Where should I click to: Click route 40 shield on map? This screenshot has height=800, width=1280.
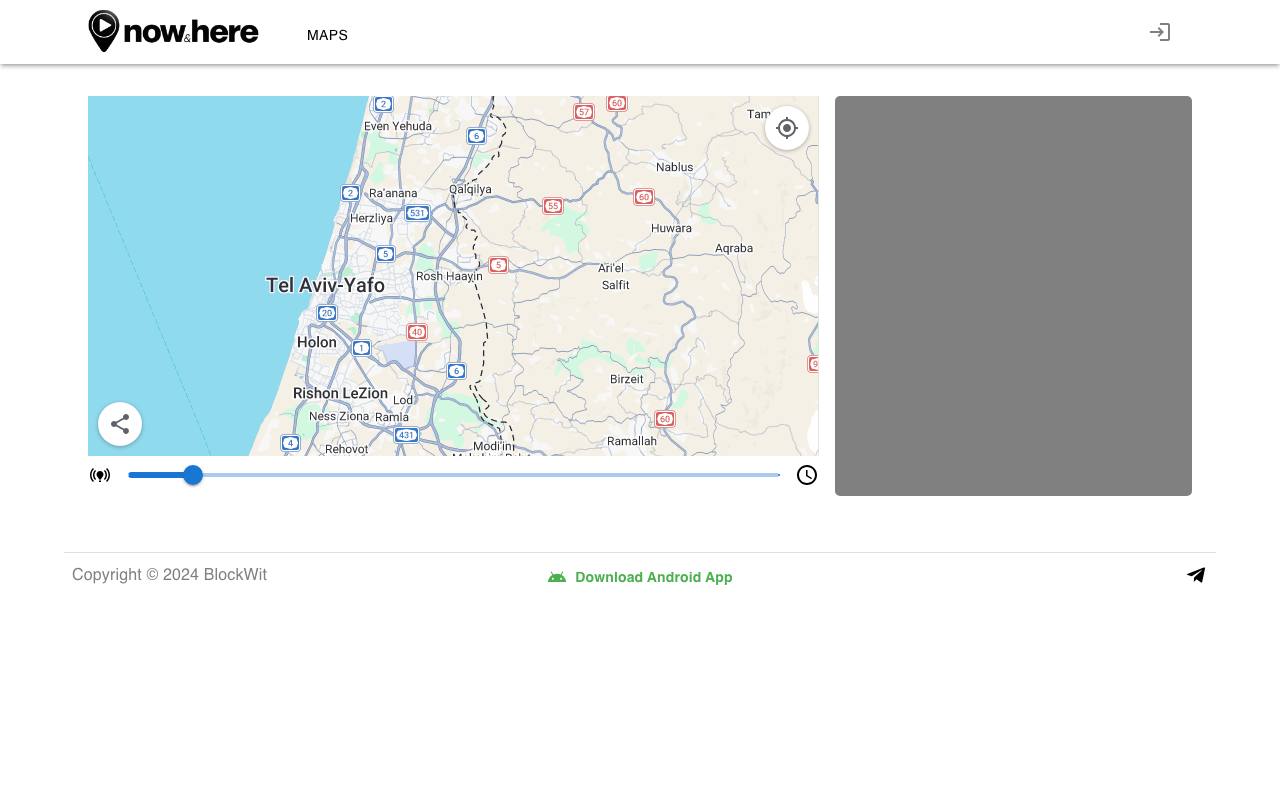[x=417, y=332]
